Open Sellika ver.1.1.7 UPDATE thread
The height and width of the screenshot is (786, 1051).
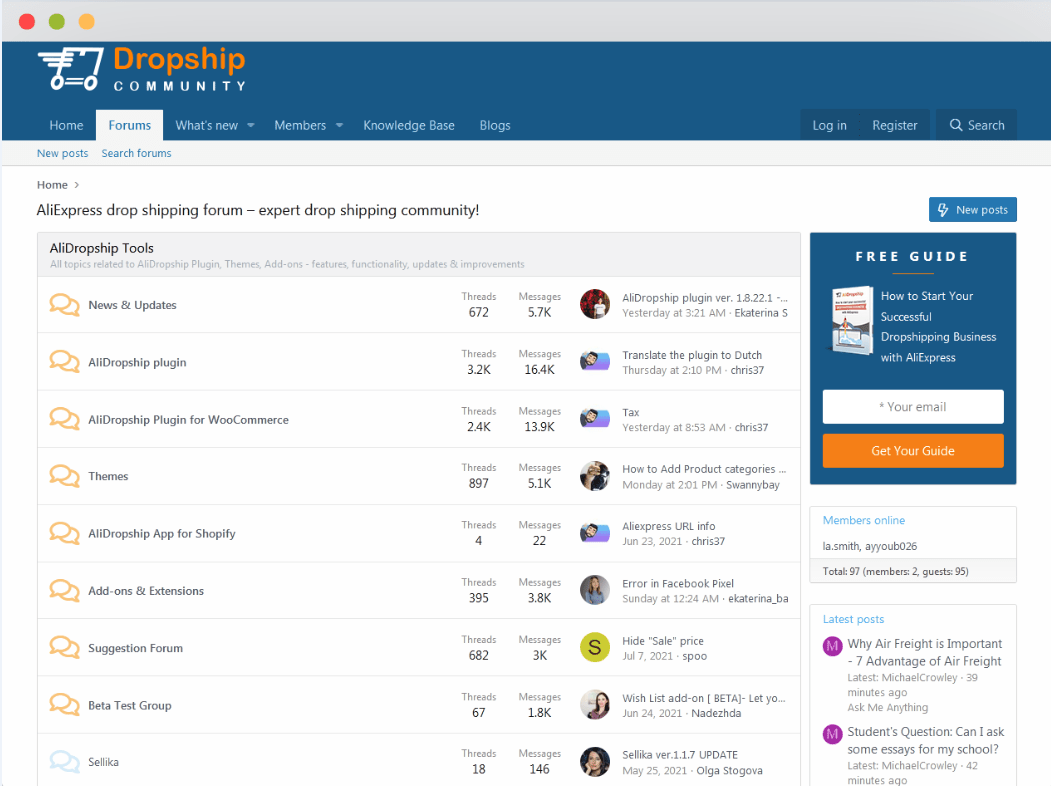click(680, 755)
